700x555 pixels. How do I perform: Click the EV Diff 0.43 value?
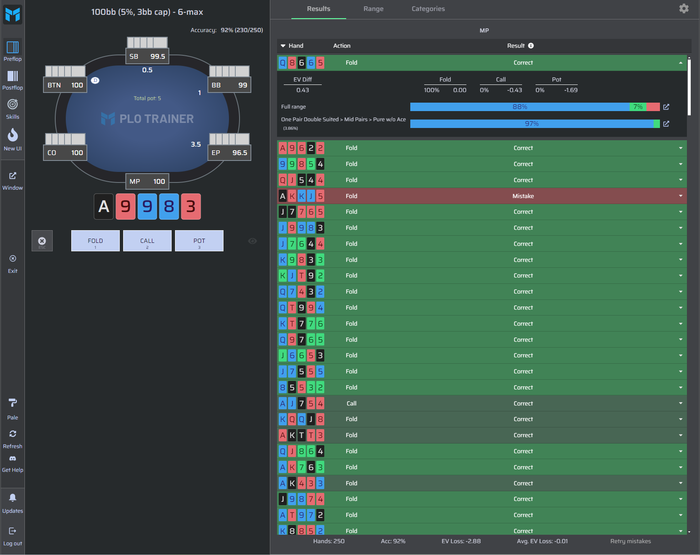point(302,90)
